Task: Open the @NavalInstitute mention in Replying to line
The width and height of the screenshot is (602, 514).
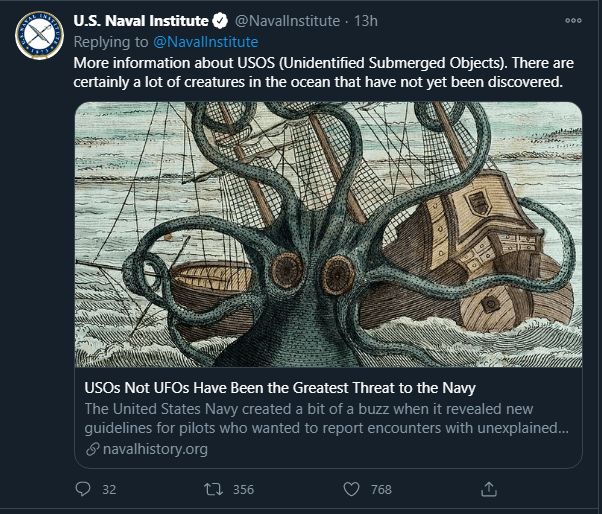Action: click(206, 42)
